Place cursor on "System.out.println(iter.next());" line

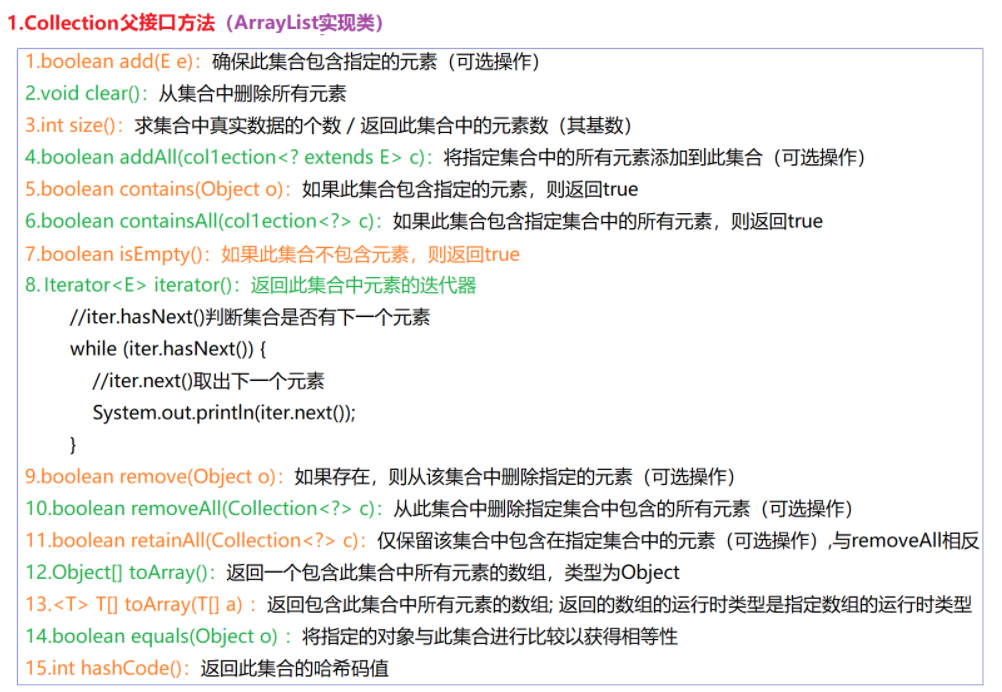[224, 412]
